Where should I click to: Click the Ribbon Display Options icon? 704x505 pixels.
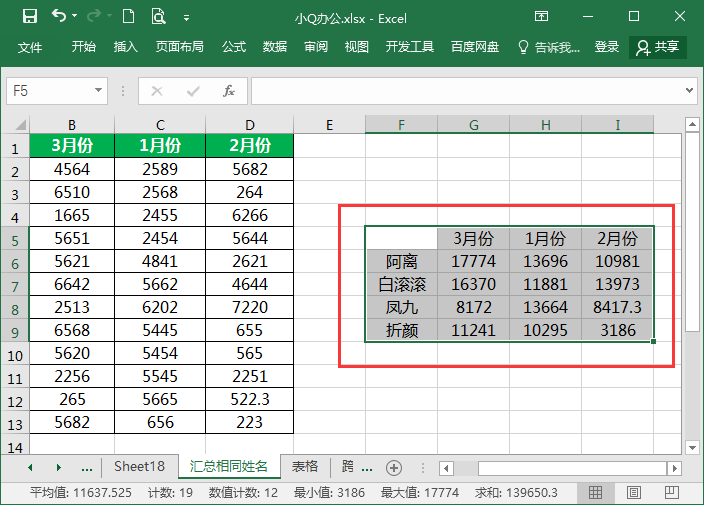[541, 17]
